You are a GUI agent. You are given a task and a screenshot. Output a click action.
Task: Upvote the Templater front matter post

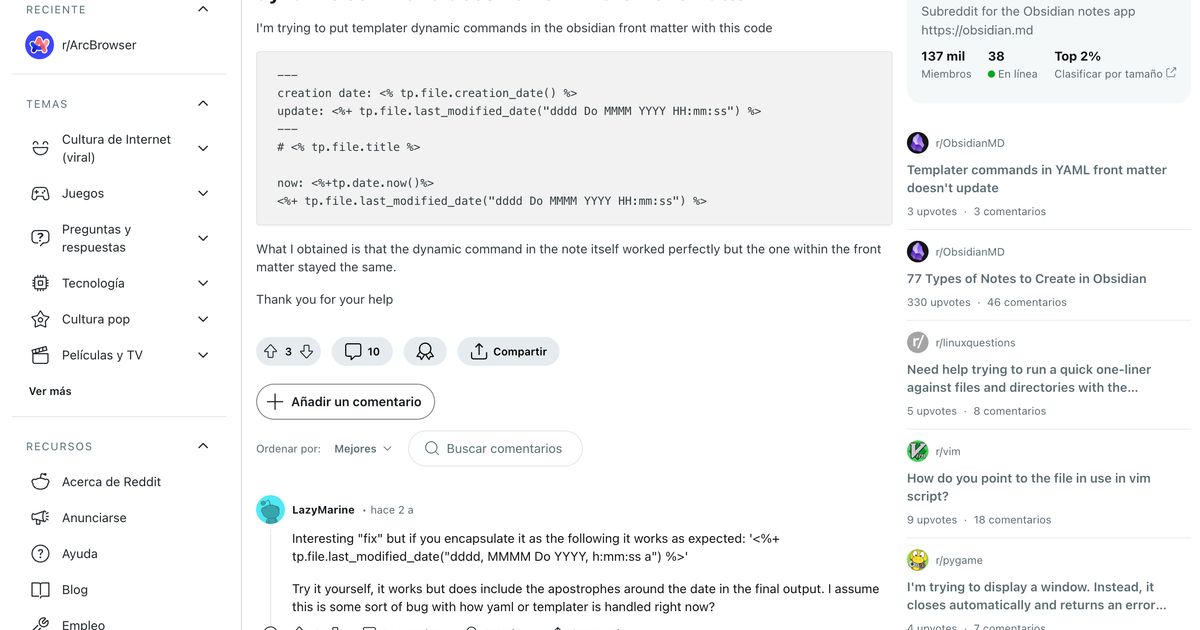point(270,351)
